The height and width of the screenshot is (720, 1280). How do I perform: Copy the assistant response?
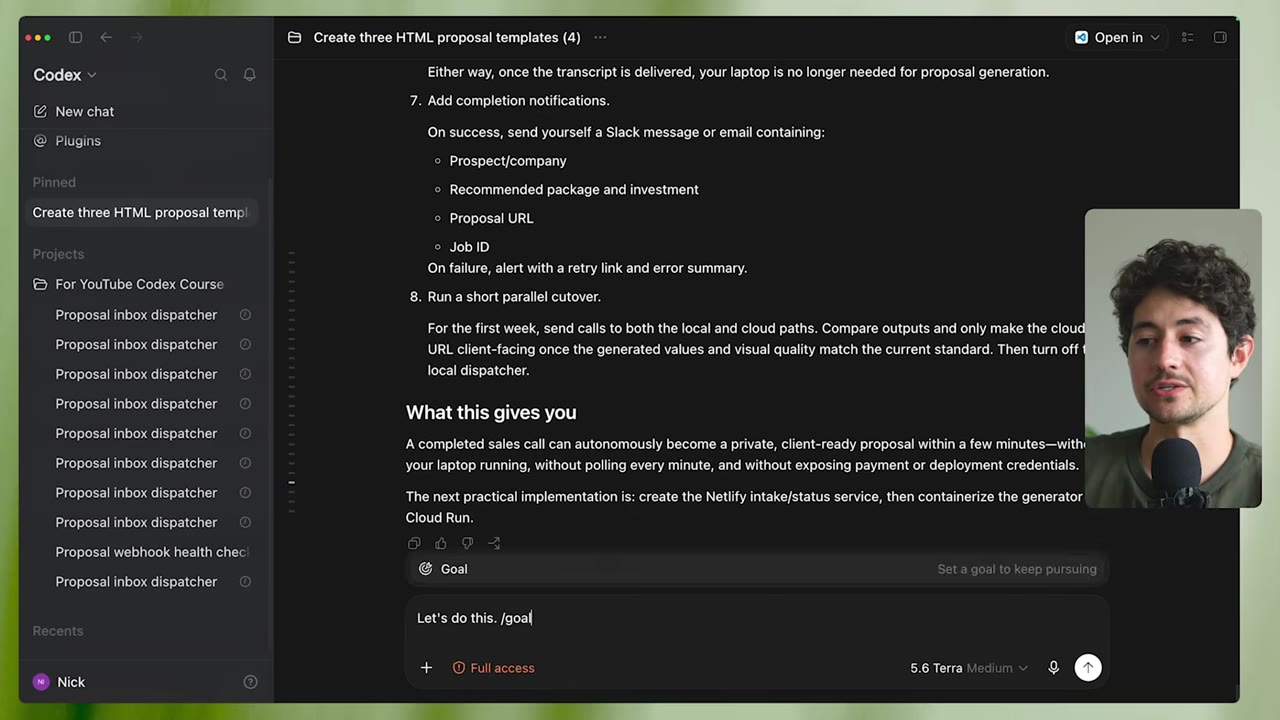click(414, 543)
